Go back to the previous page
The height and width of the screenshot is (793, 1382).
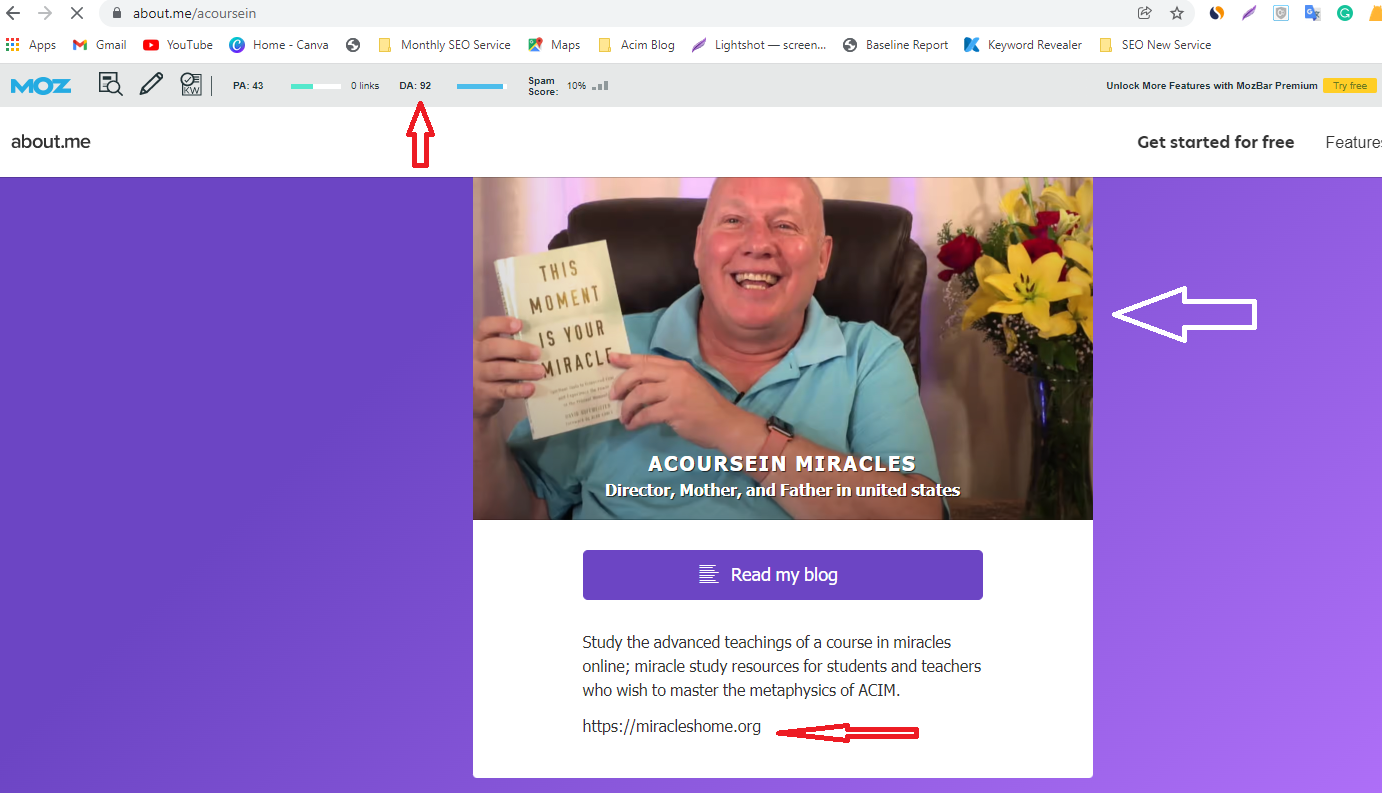coord(13,14)
